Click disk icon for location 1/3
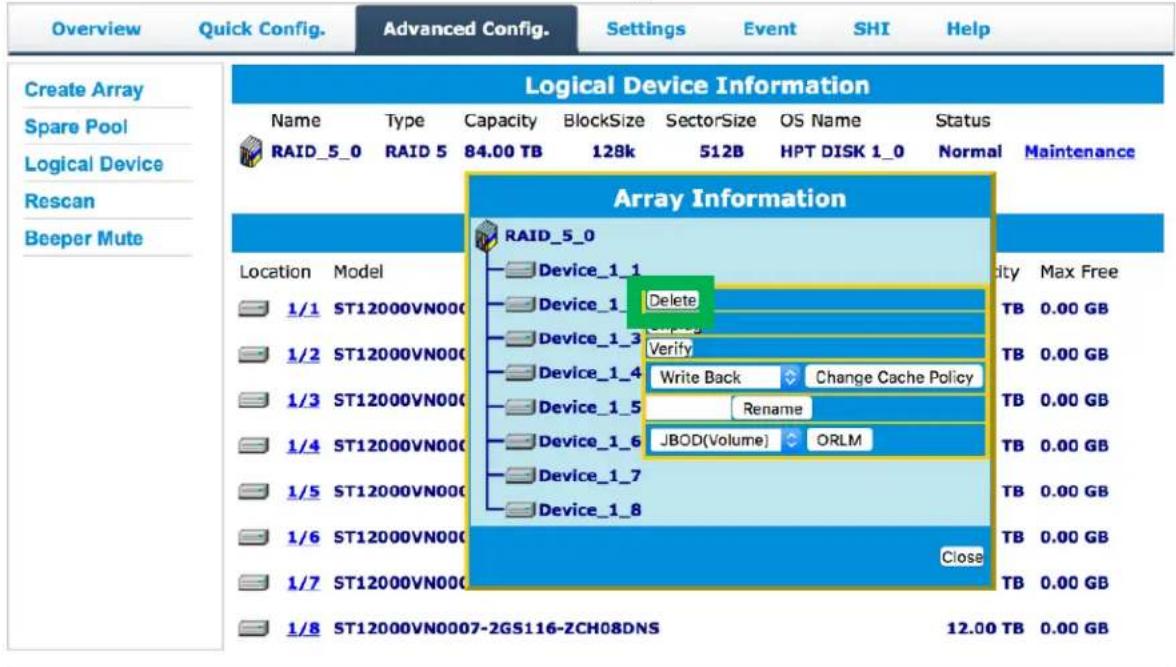Screen dimensions: 1176x667 (254, 400)
